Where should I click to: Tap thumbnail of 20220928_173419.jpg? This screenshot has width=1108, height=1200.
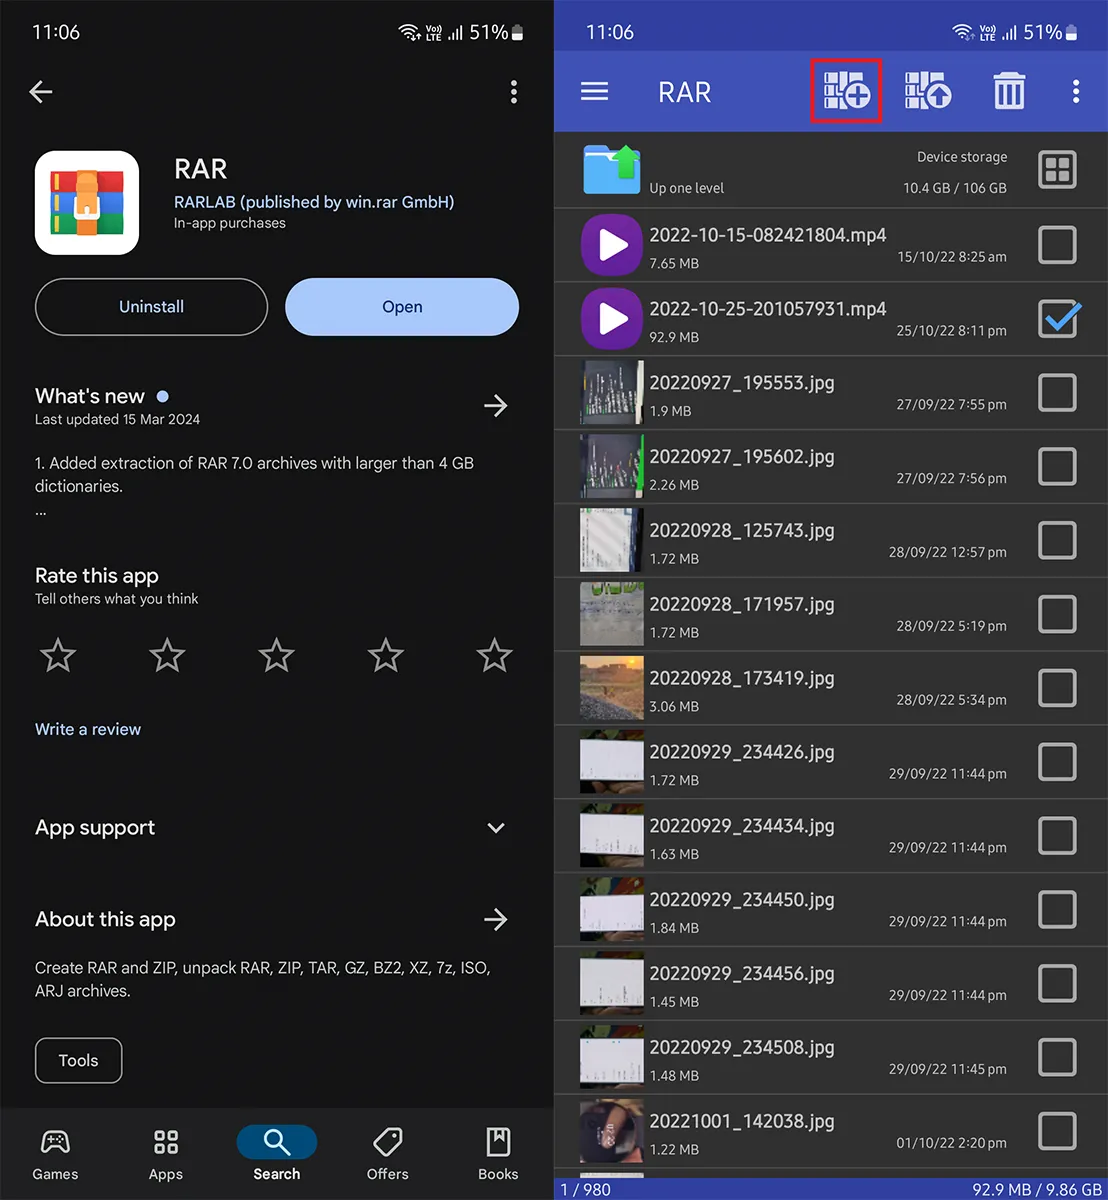point(612,688)
